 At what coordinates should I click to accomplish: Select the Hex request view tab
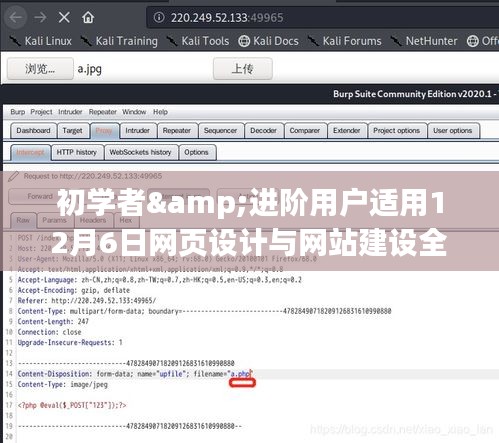pyautogui.click(x=126, y=220)
